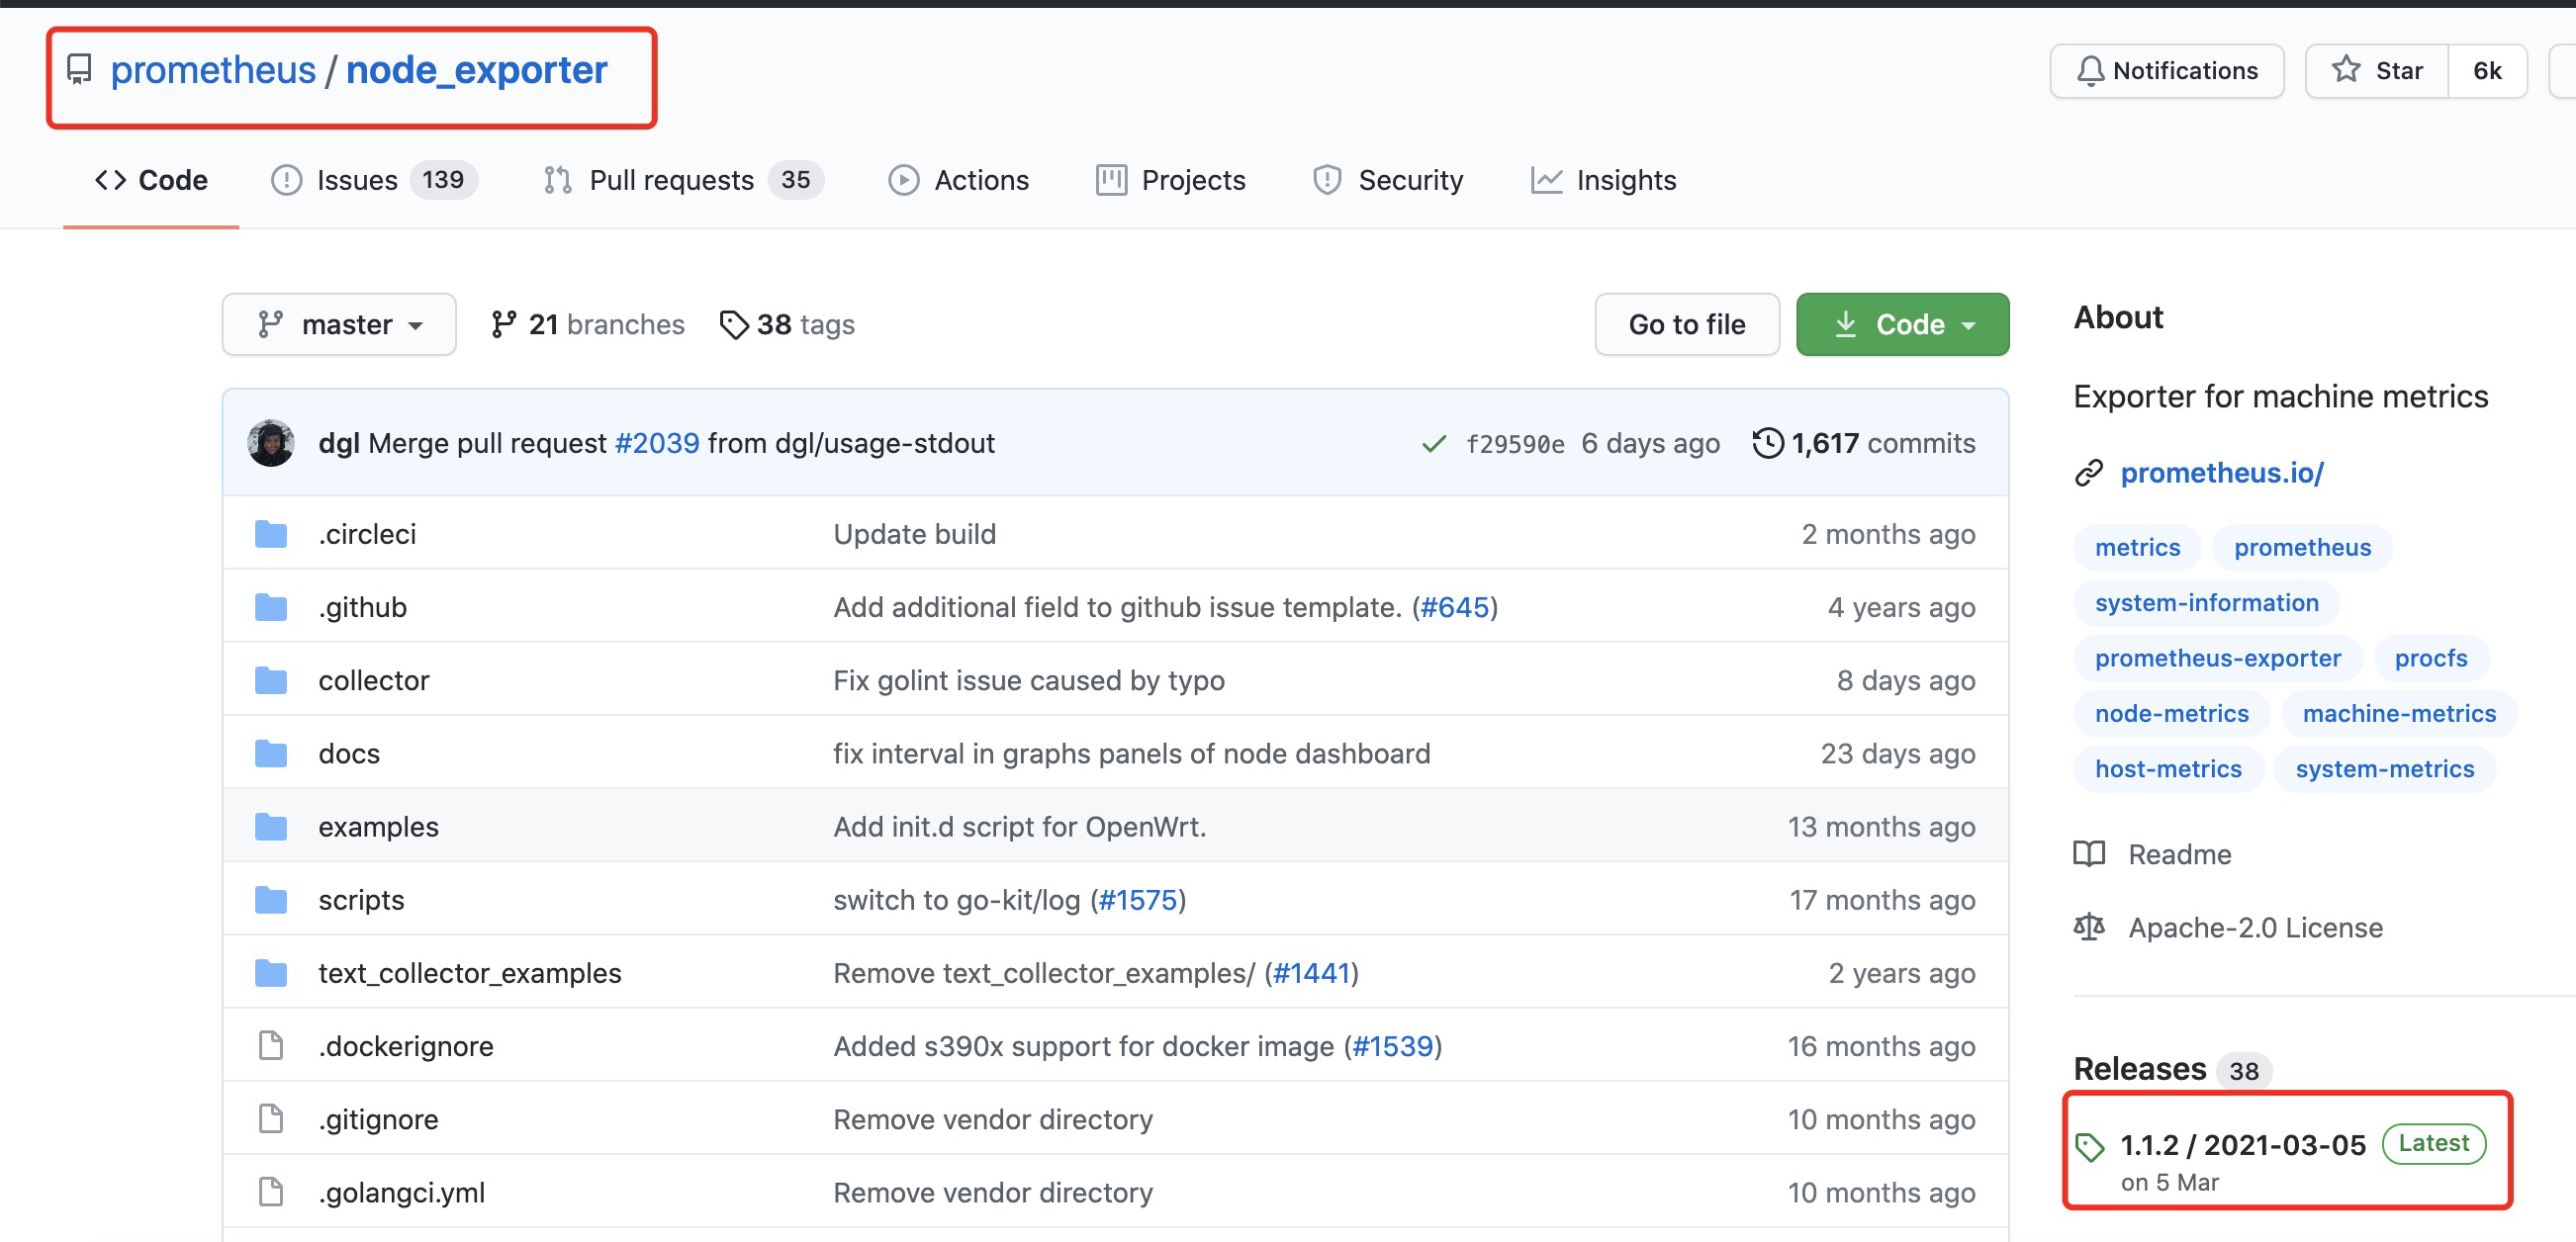Open the Update build commit message
This screenshot has width=2576, height=1242.
click(x=914, y=534)
